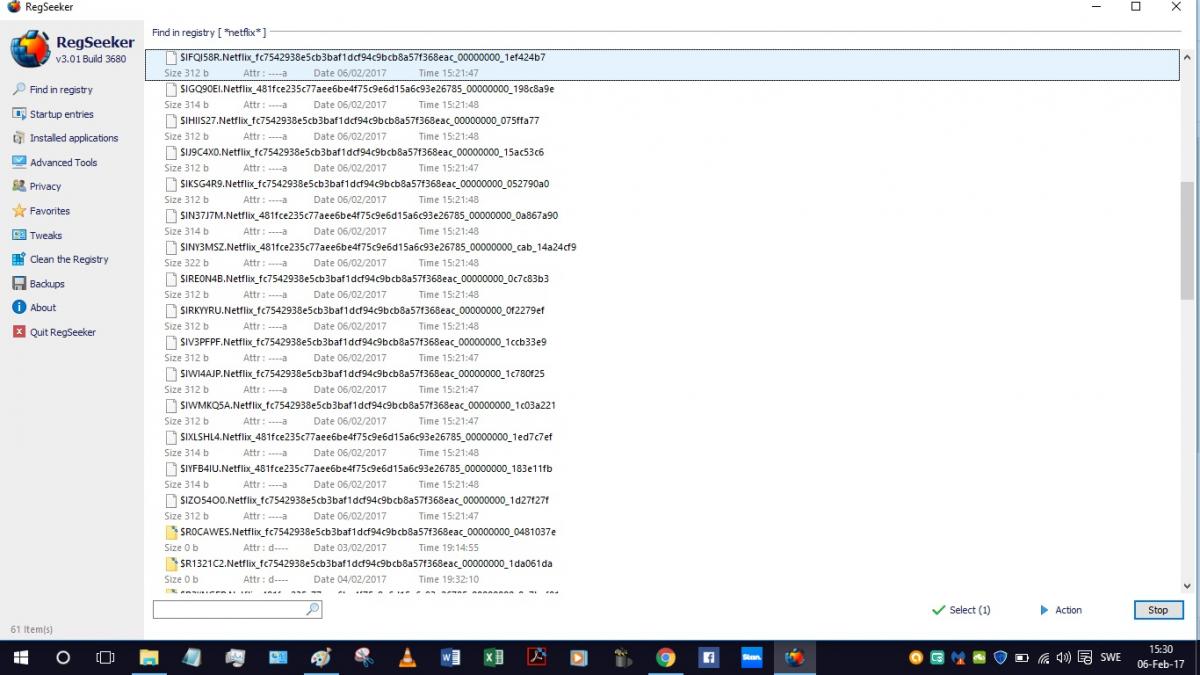Launch VLC media player from the taskbar
This screenshot has width=1200, height=675.
[x=407, y=658]
